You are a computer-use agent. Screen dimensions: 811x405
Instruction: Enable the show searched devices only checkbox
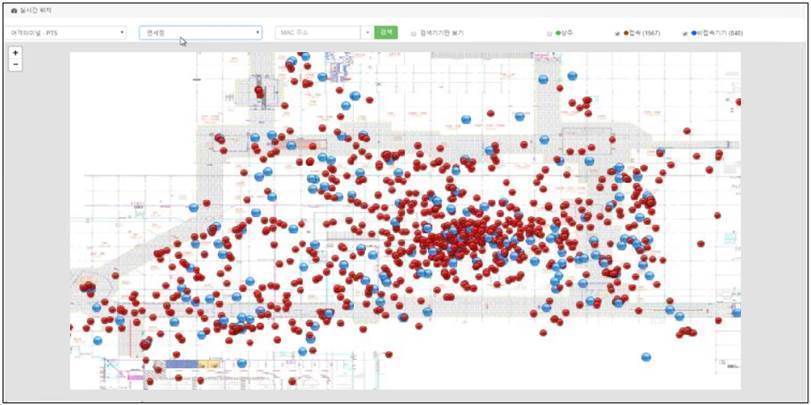pyautogui.click(x=413, y=34)
